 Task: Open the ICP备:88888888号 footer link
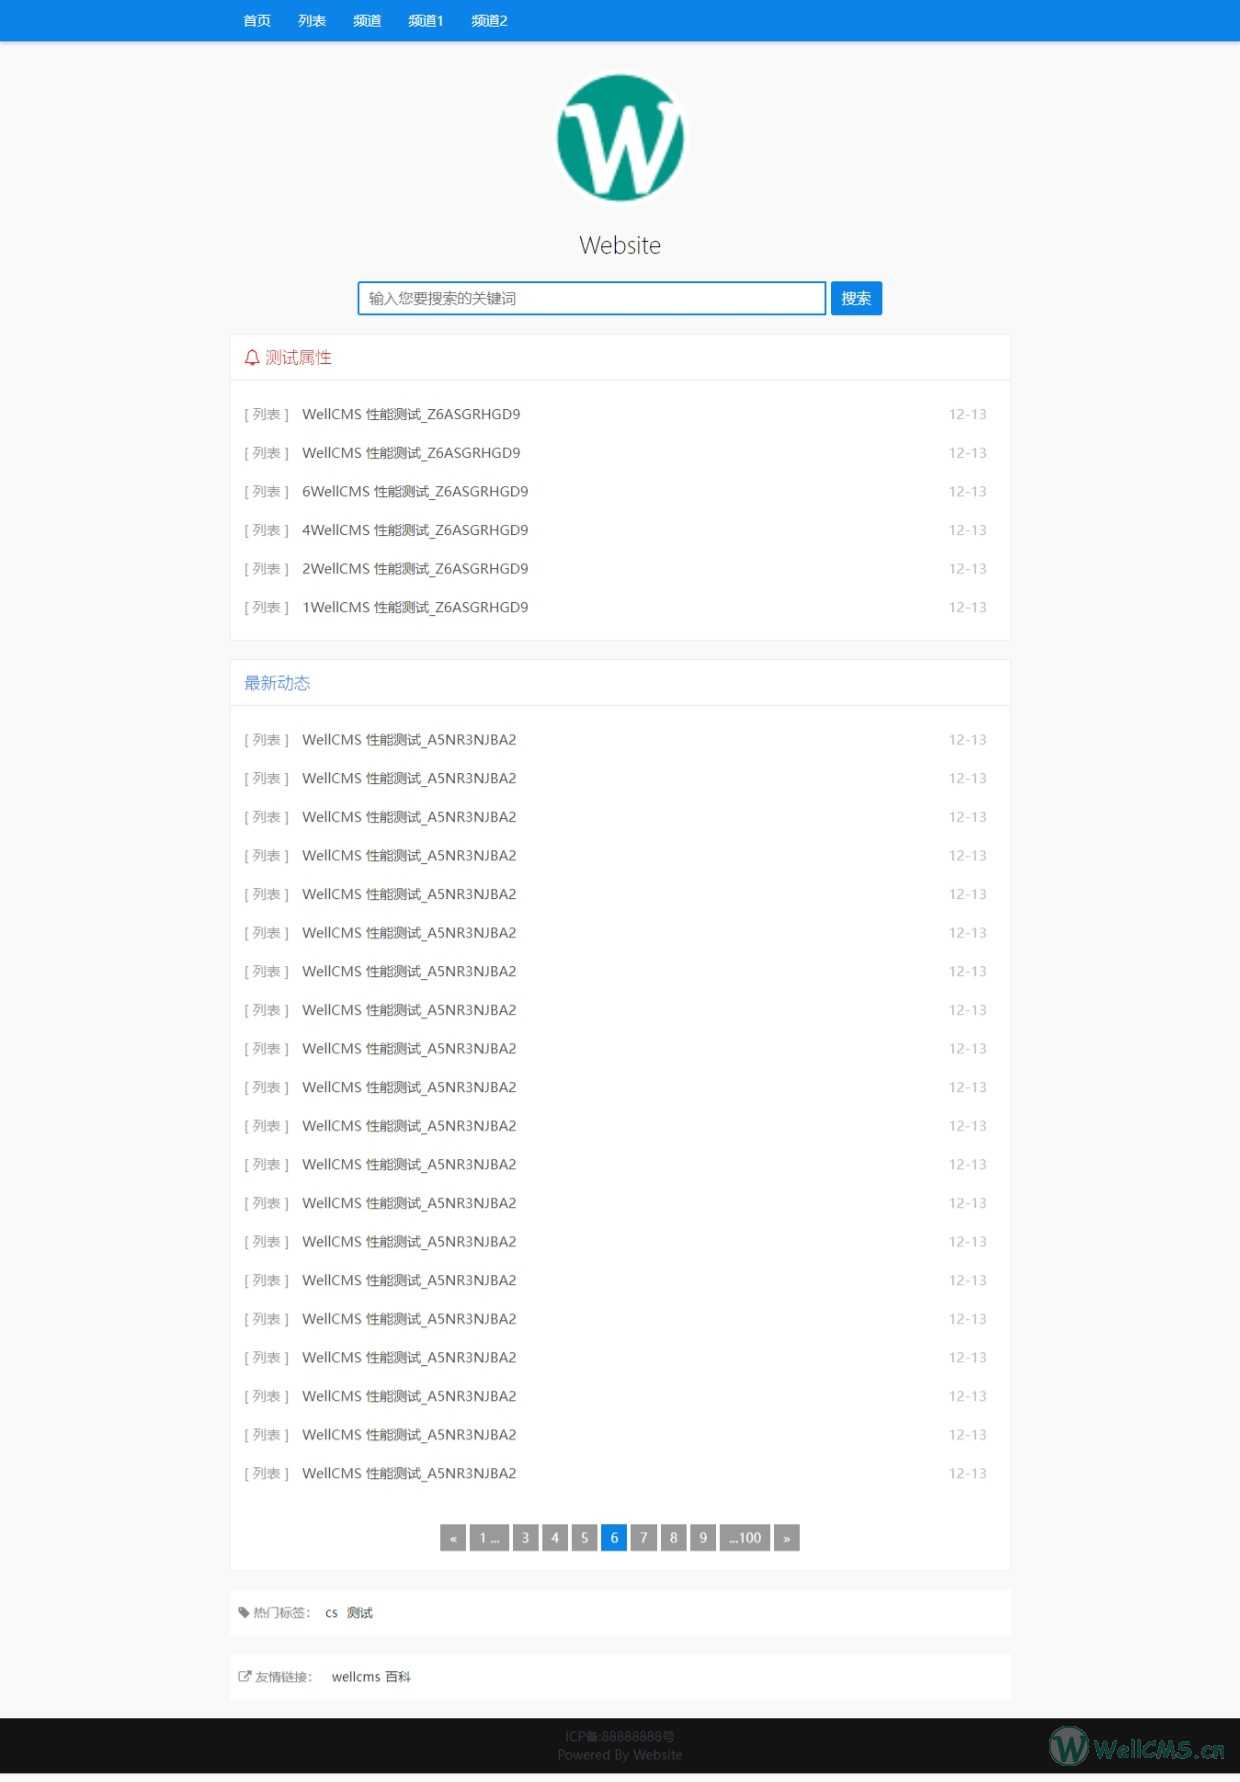pyautogui.click(x=620, y=1736)
